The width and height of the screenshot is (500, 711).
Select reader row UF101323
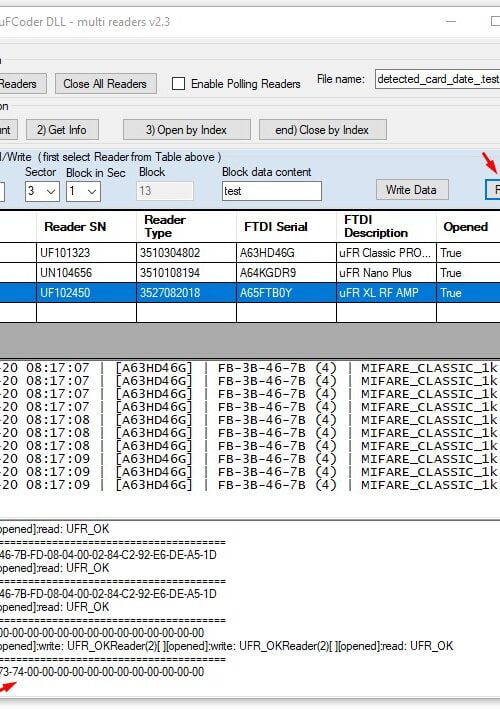(x=250, y=253)
